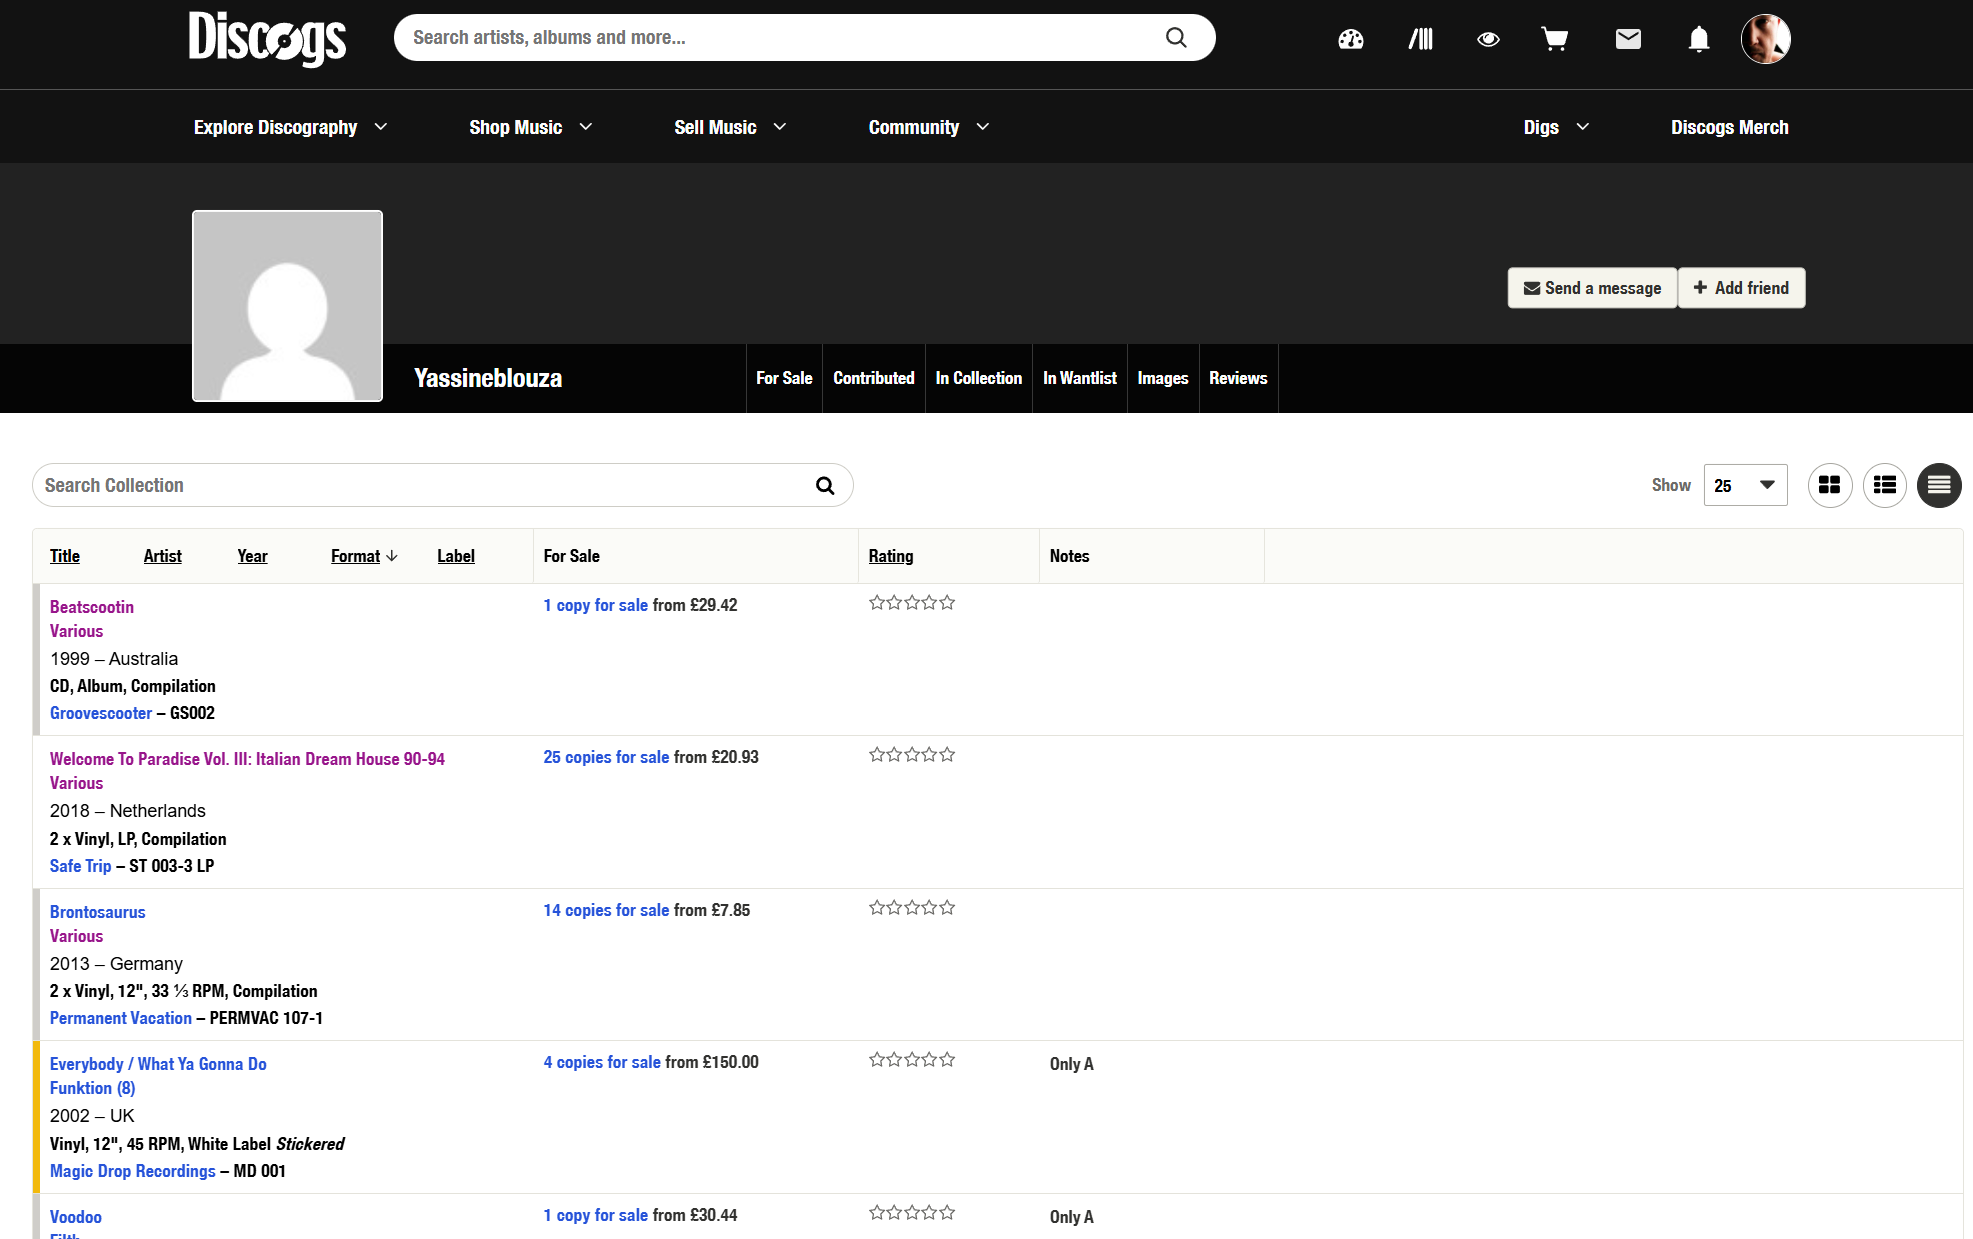
Task: Open the notifications bell icon
Action: [1699, 39]
